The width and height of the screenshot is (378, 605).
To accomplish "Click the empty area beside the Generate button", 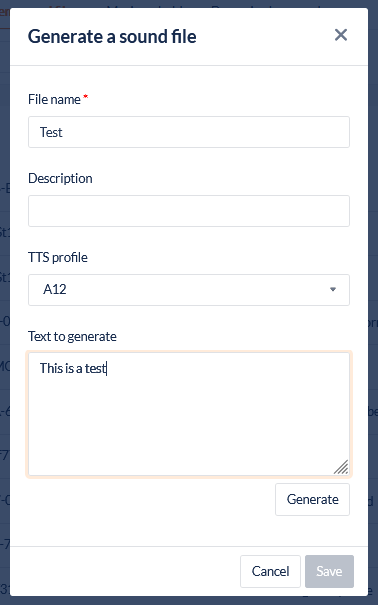I will click(x=151, y=499).
